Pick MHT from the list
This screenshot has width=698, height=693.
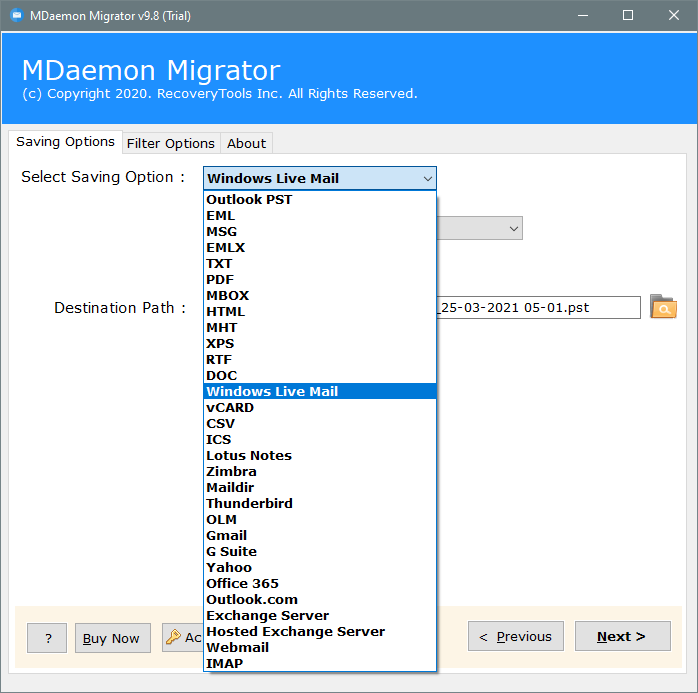[320, 328]
